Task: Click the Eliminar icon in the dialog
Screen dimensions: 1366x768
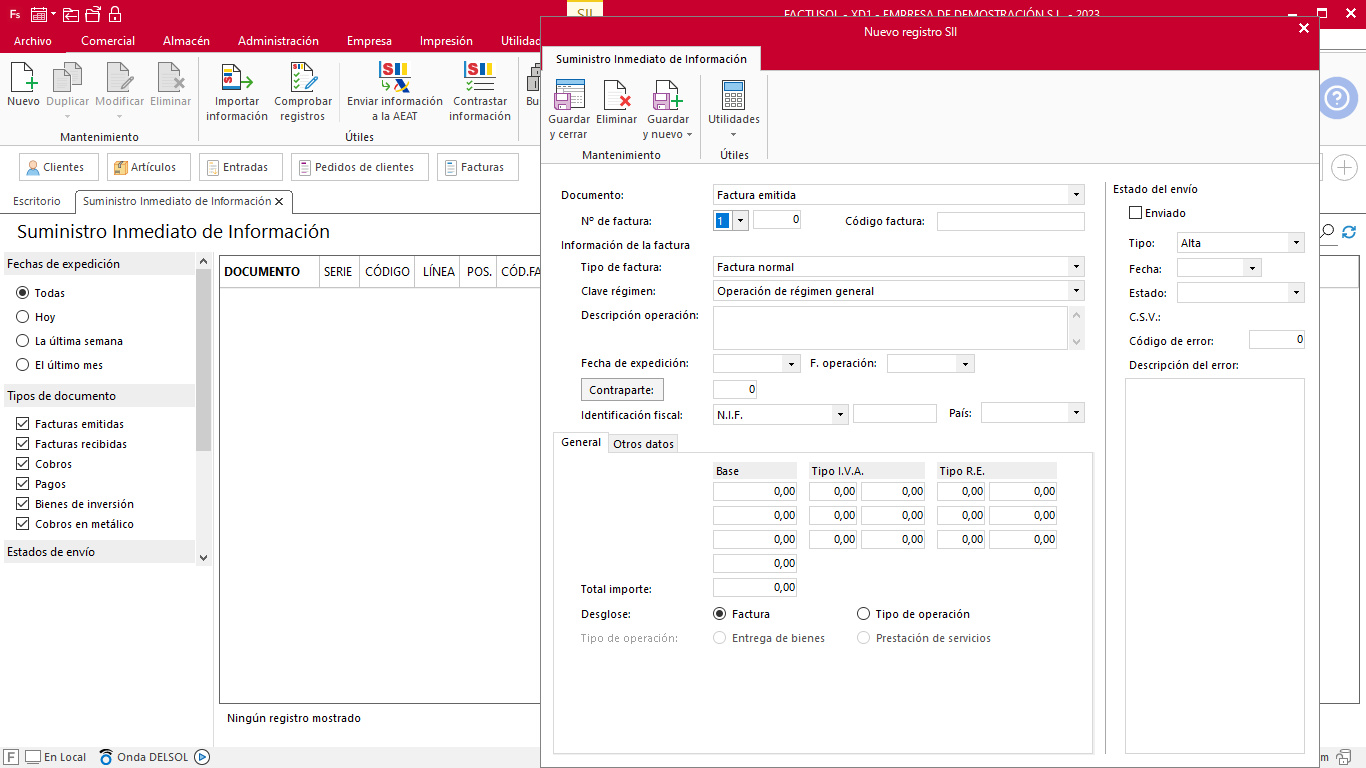Action: point(617,97)
